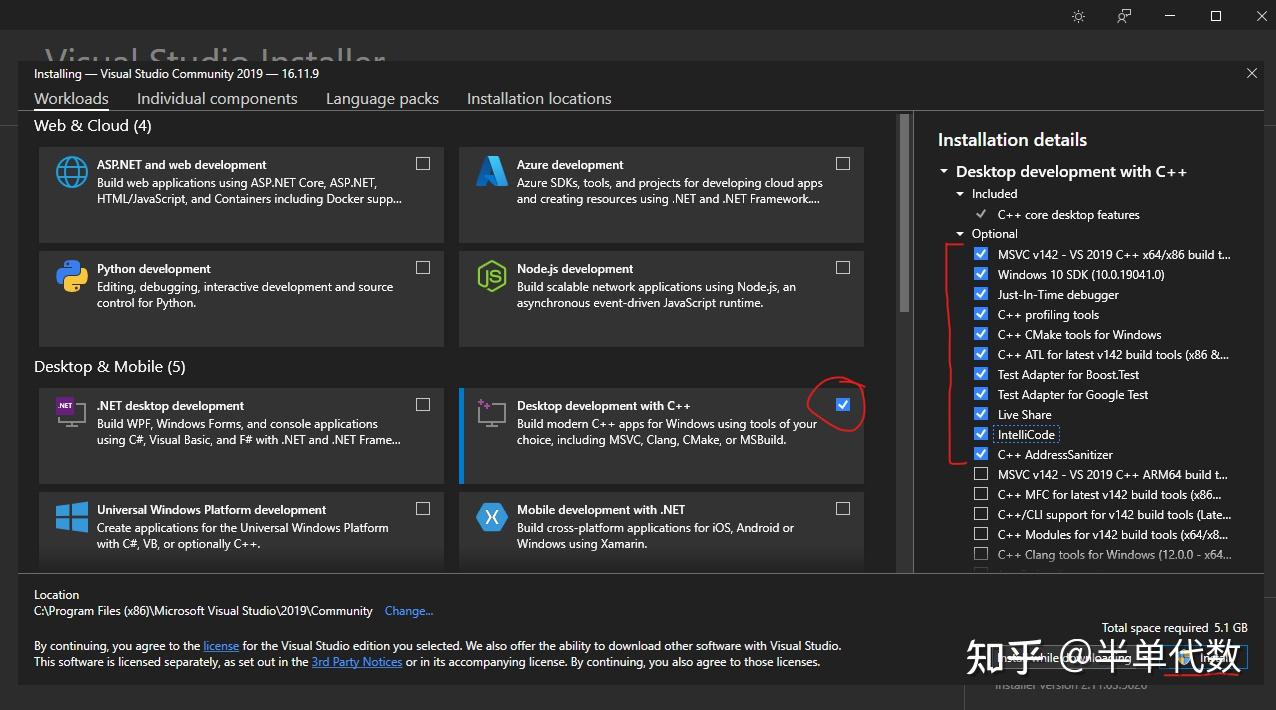Screen dimensions: 1276x710
Task: Select the Python development snake icon
Action: pos(70,277)
